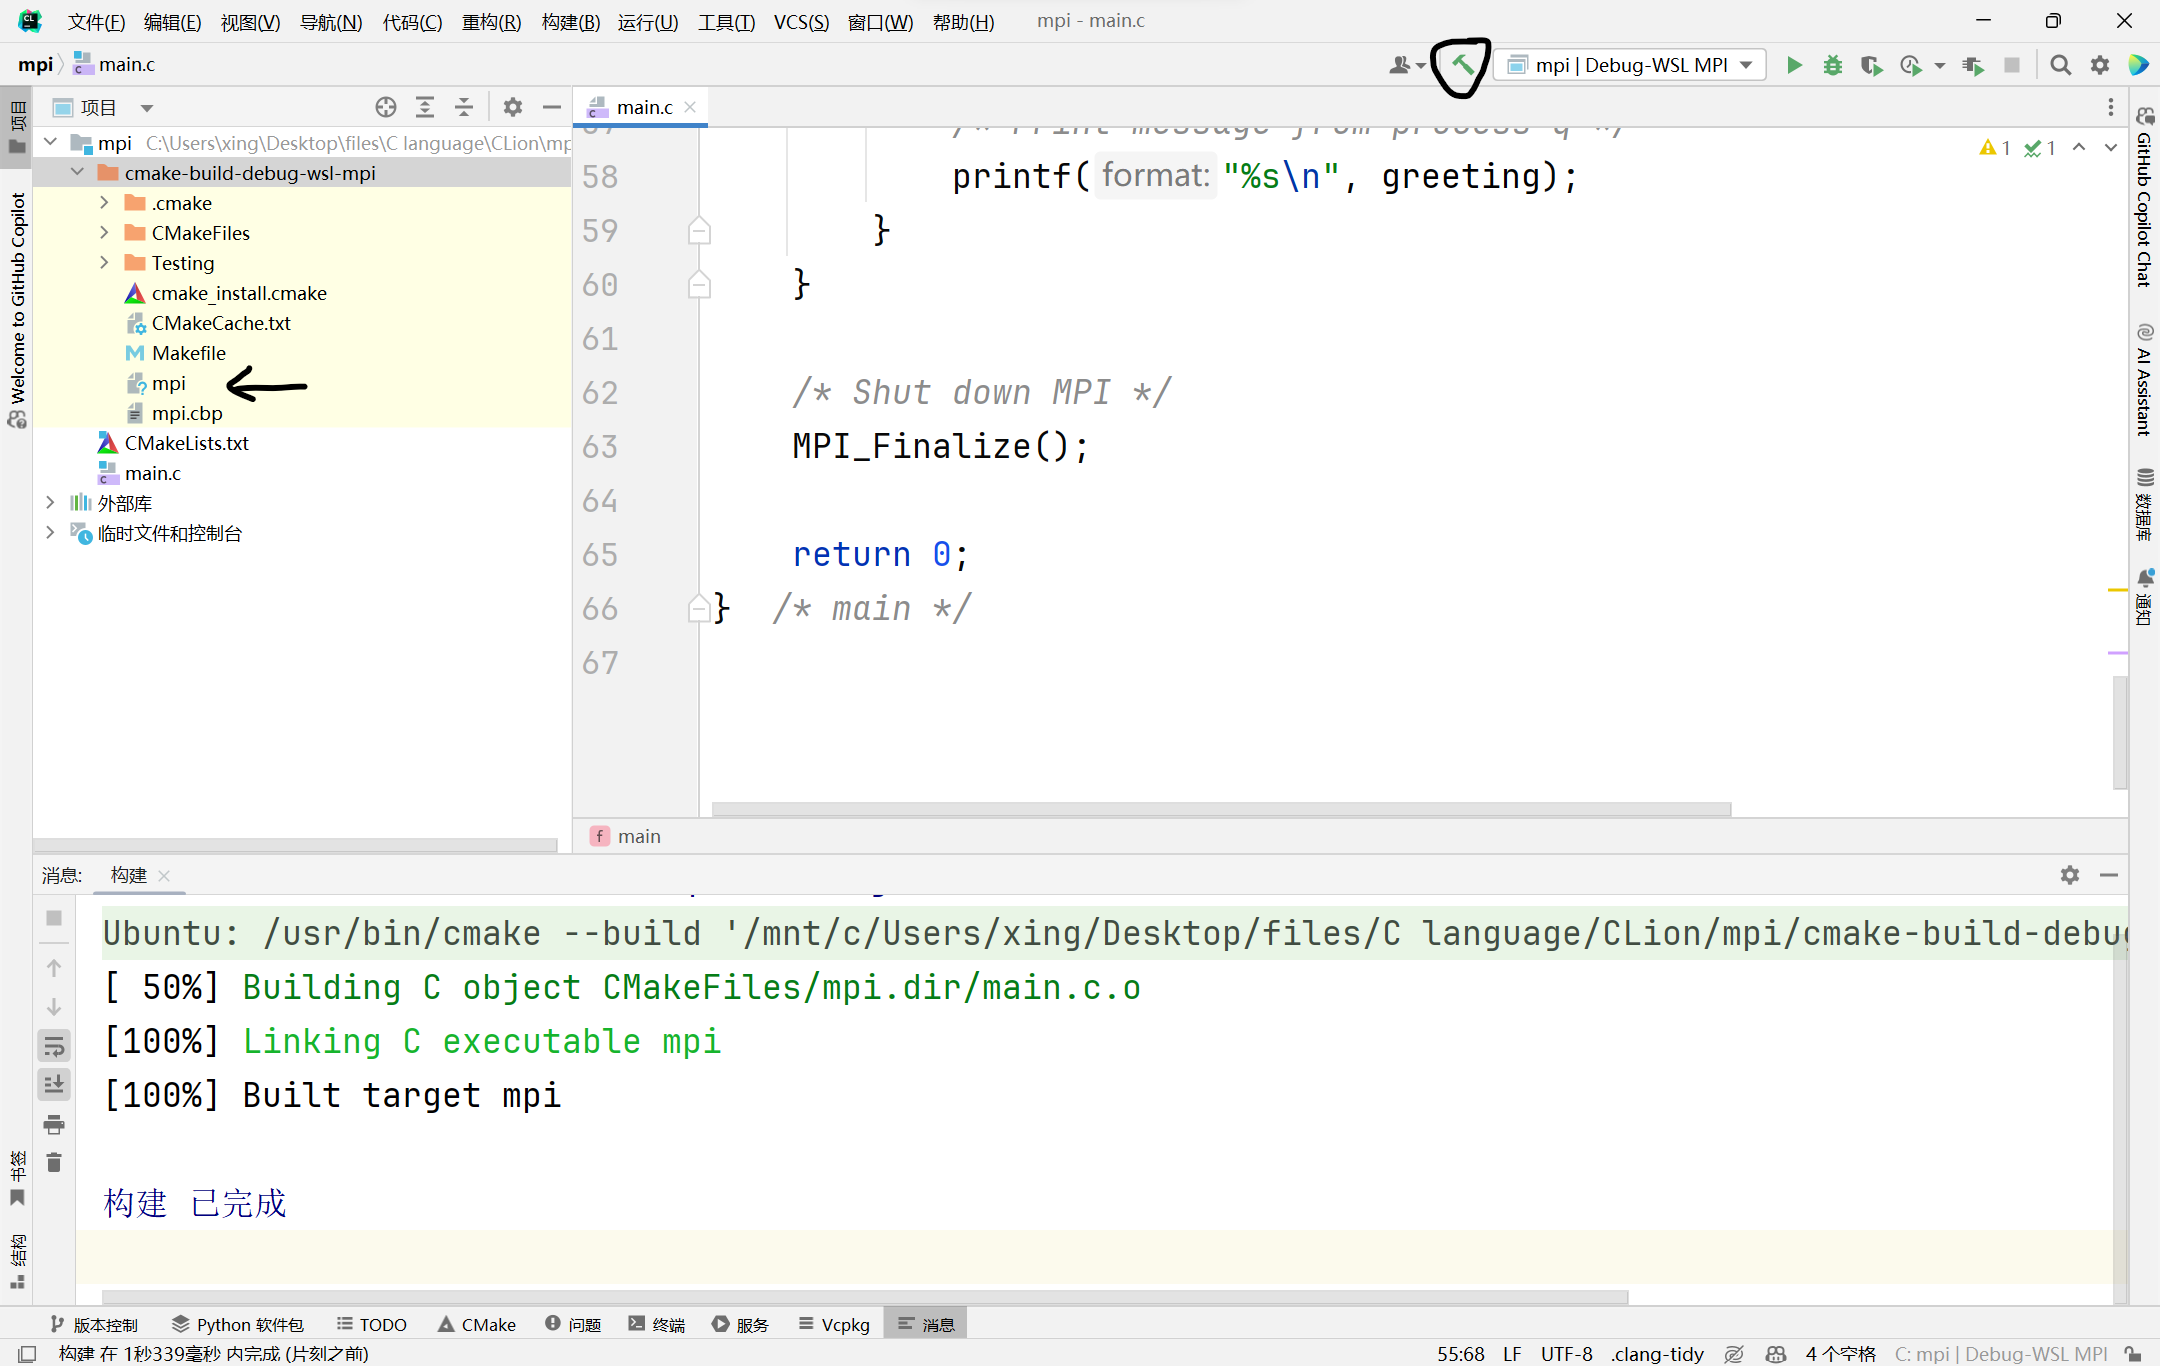Open the 运行(U) menu

[x=647, y=21]
